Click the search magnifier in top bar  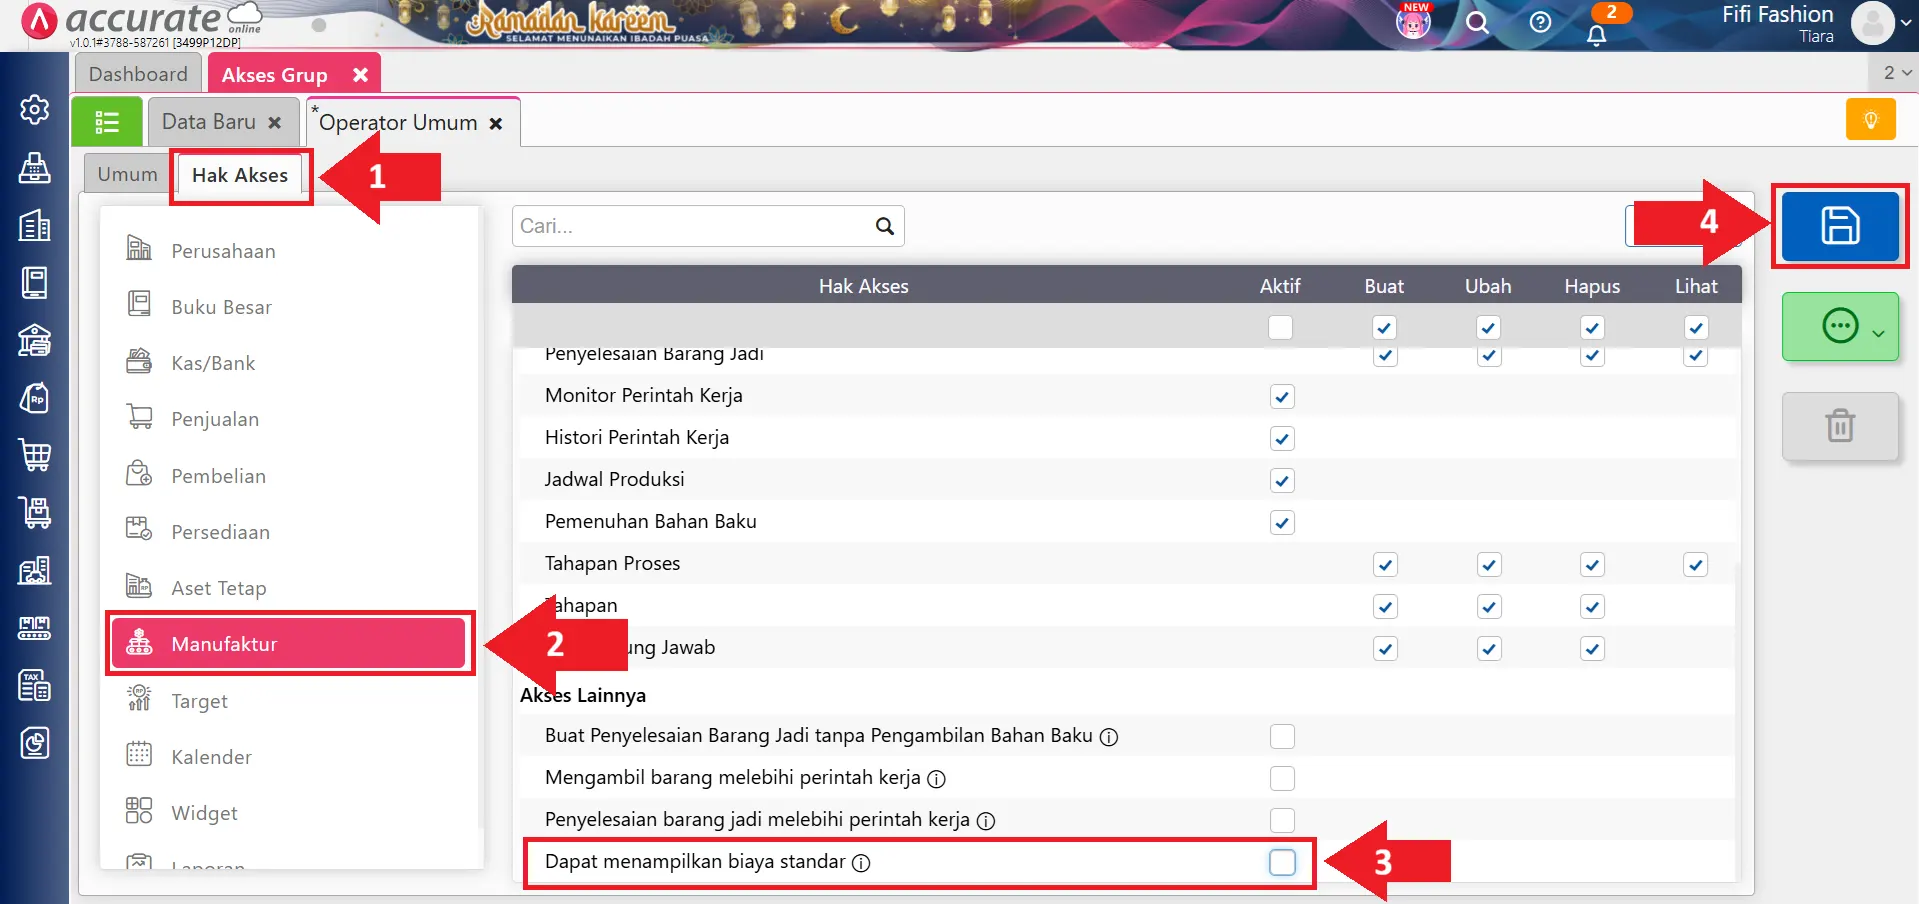[x=1477, y=23]
